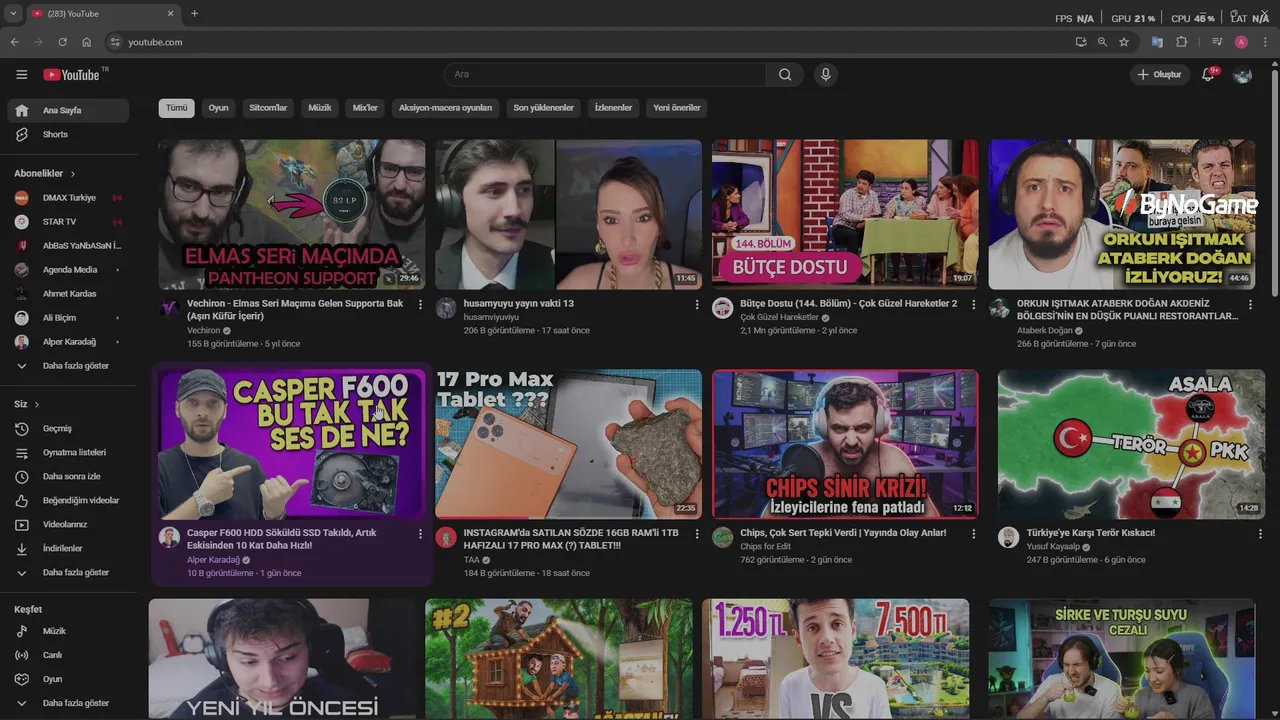Open Türkiye'ye Karşı Terör Kıskacı title
Viewport: 1280px width, 720px height.
click(1091, 533)
